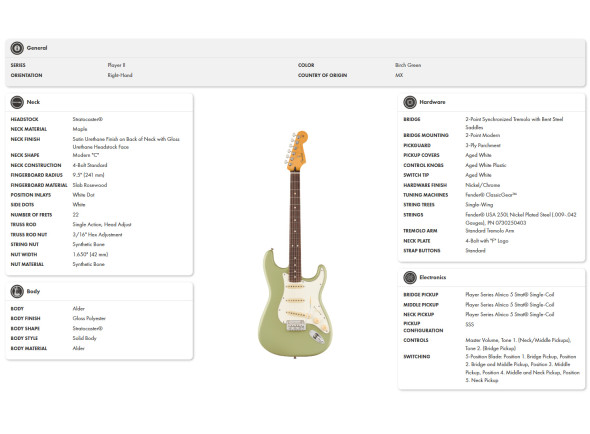
Task: Click the Solid Body value
Action: point(85,338)
